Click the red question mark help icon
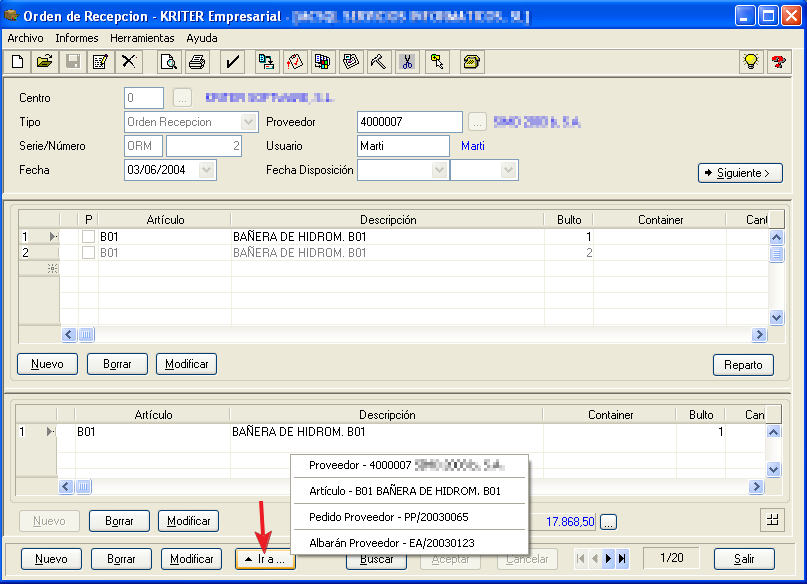This screenshot has width=807, height=584. pyautogui.click(x=779, y=62)
